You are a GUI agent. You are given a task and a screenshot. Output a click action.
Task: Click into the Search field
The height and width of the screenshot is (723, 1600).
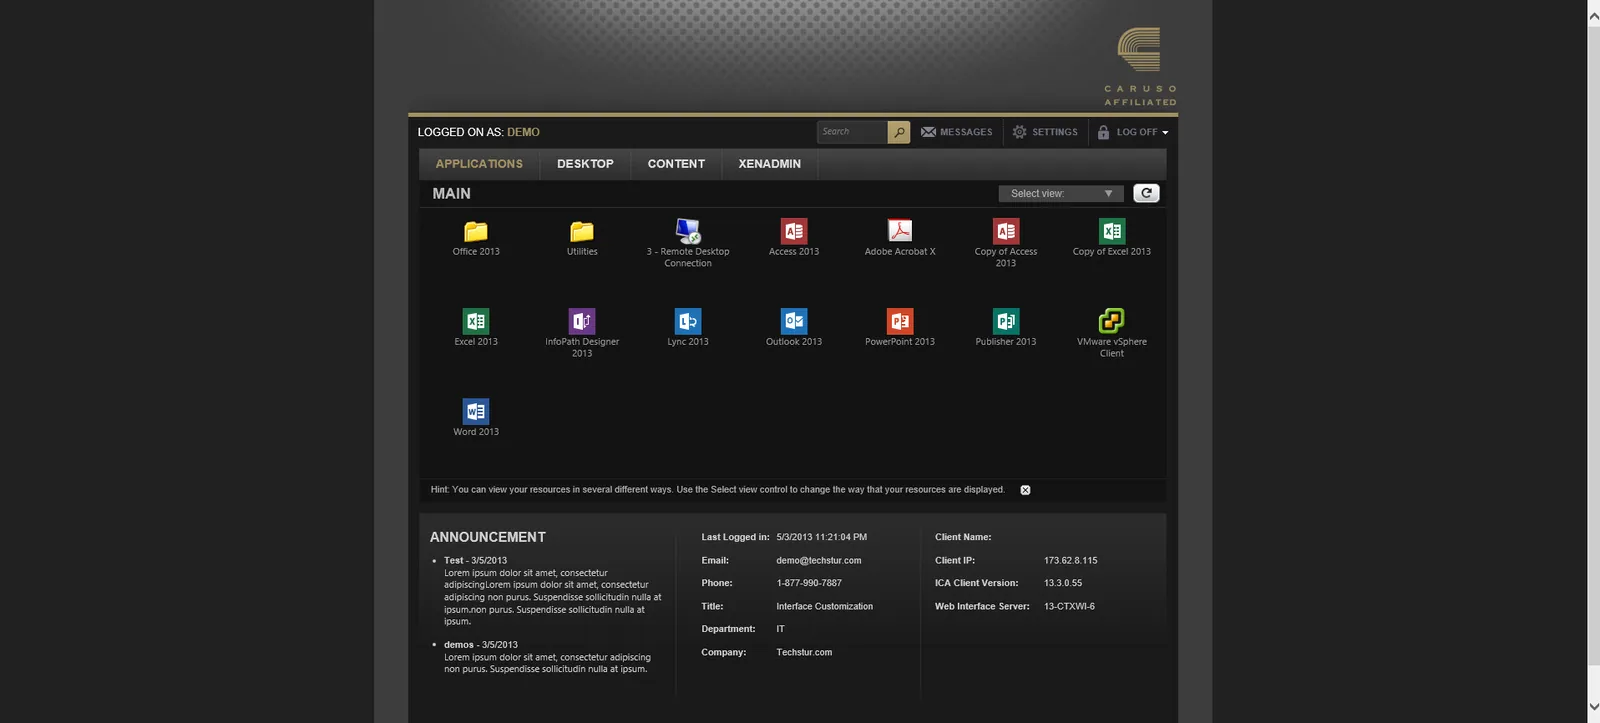pos(852,132)
